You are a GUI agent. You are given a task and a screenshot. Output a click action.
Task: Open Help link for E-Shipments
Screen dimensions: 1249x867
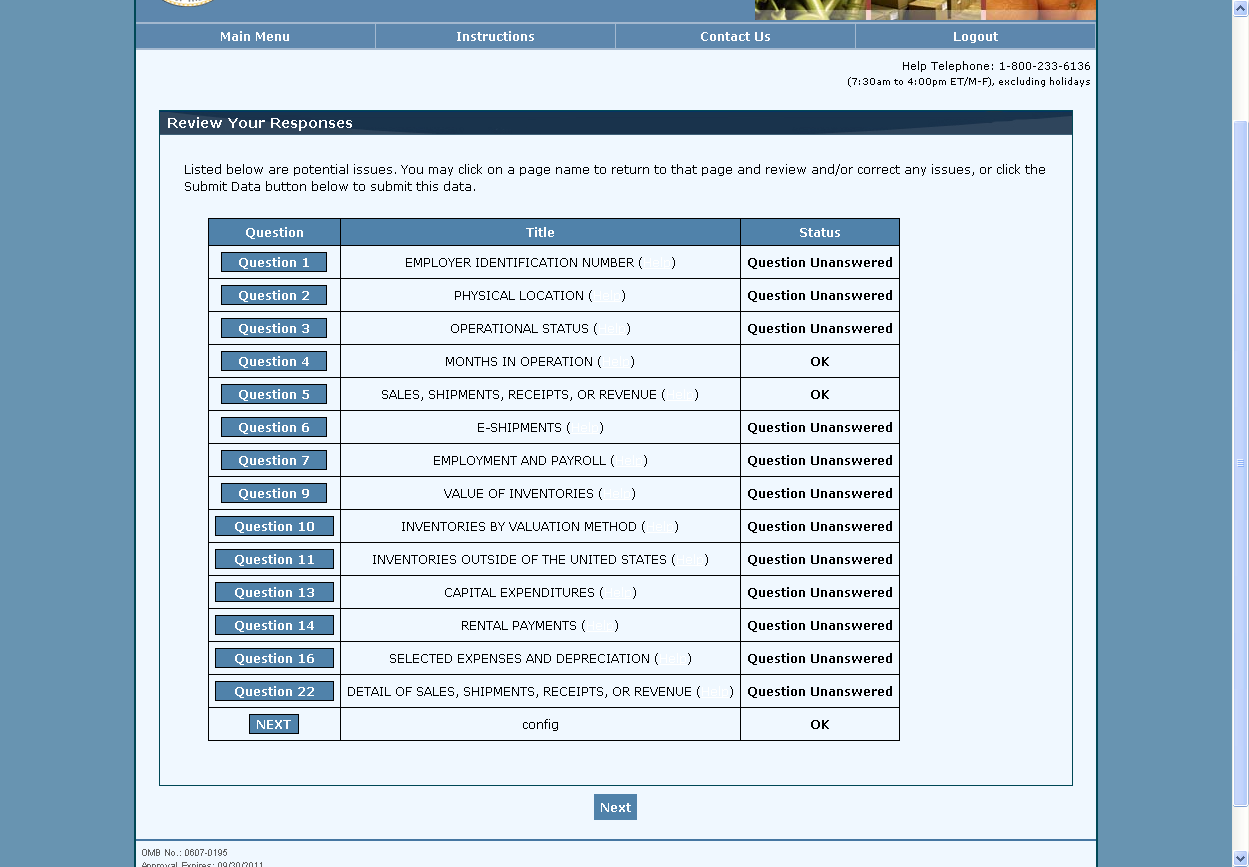tap(585, 427)
